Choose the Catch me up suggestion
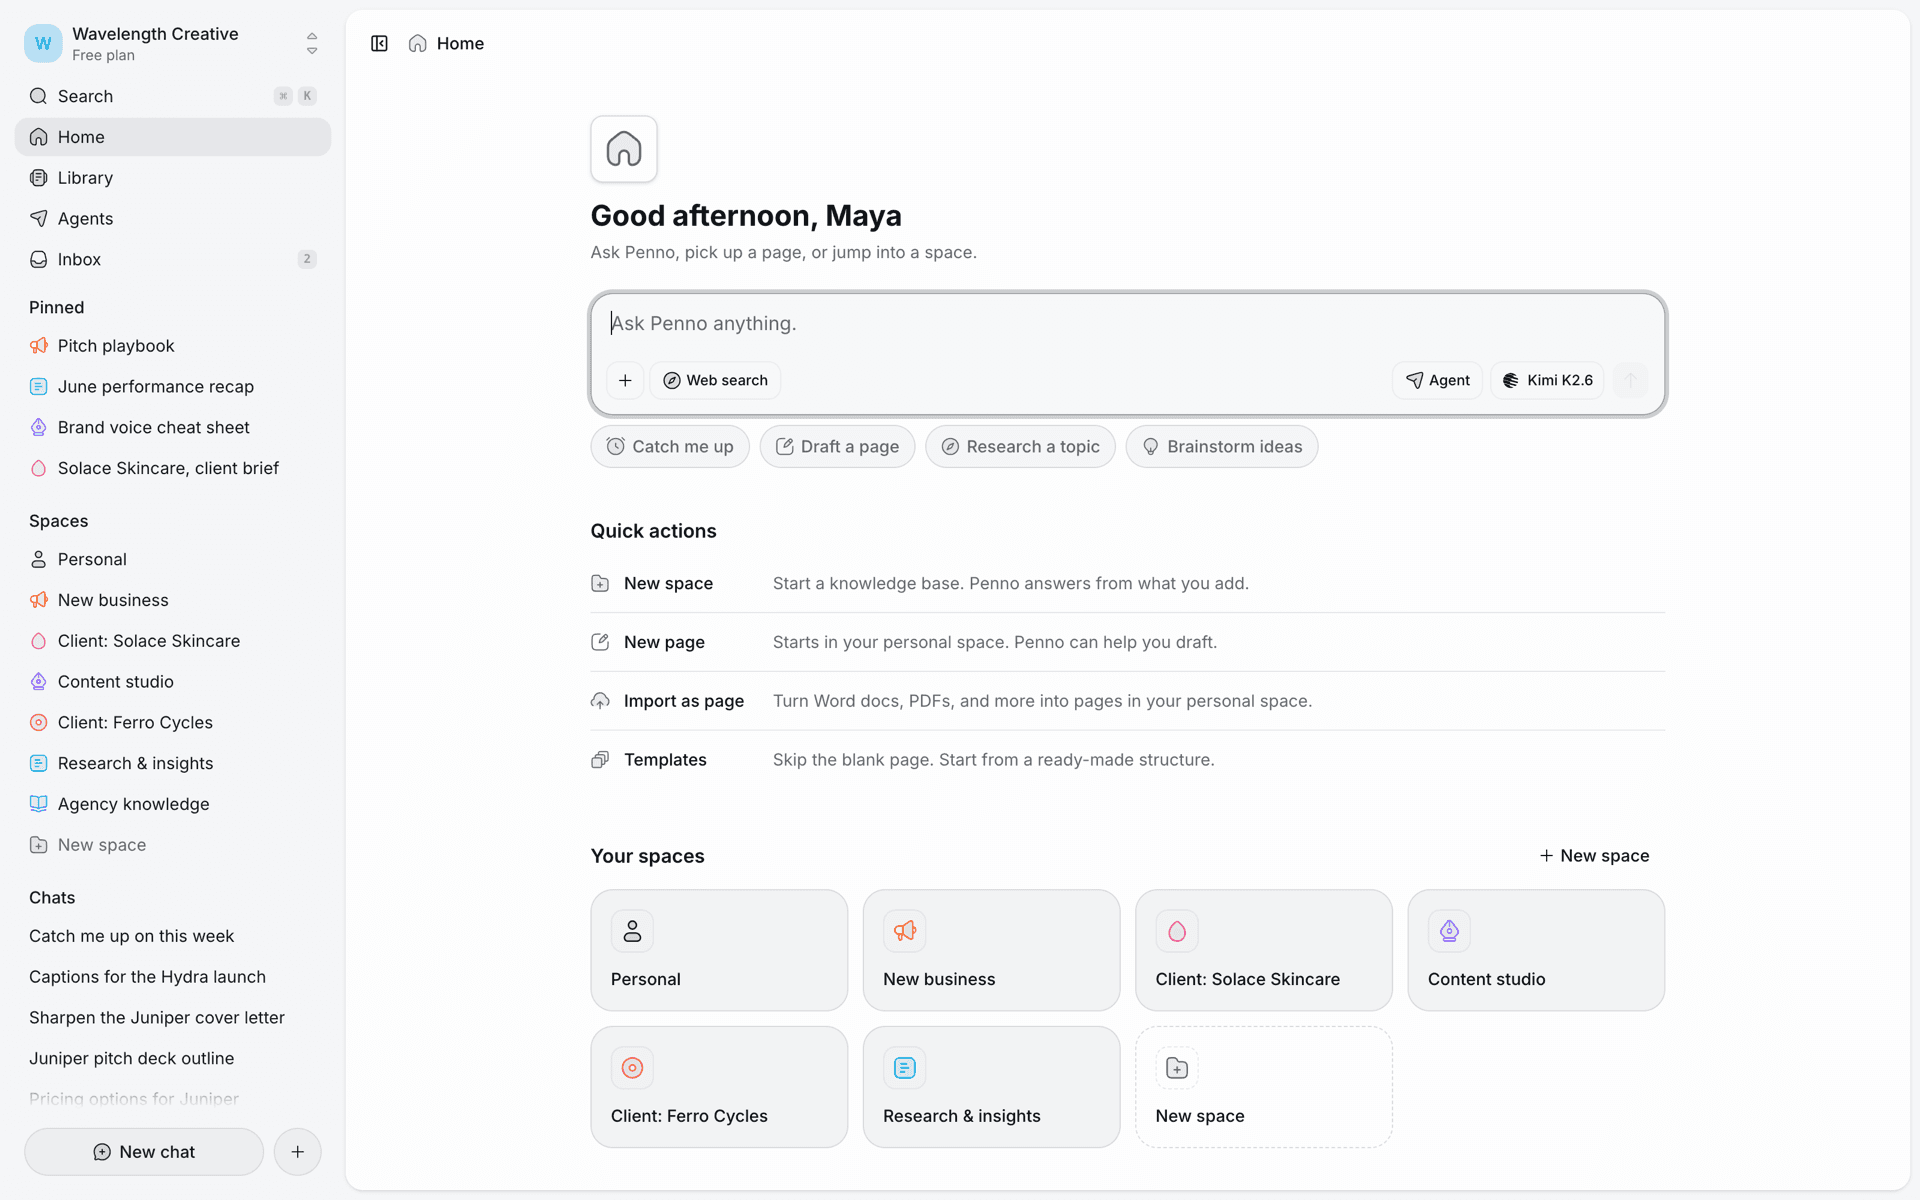 [x=670, y=447]
